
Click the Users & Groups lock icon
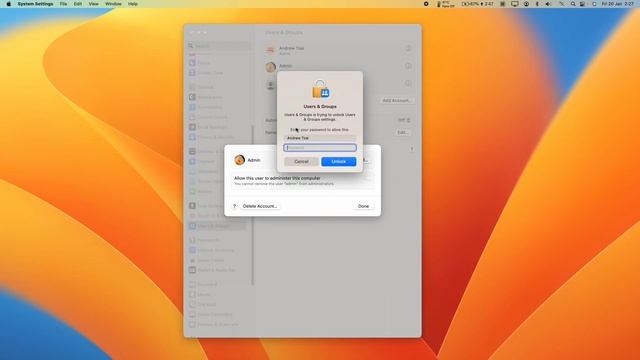tap(320, 89)
